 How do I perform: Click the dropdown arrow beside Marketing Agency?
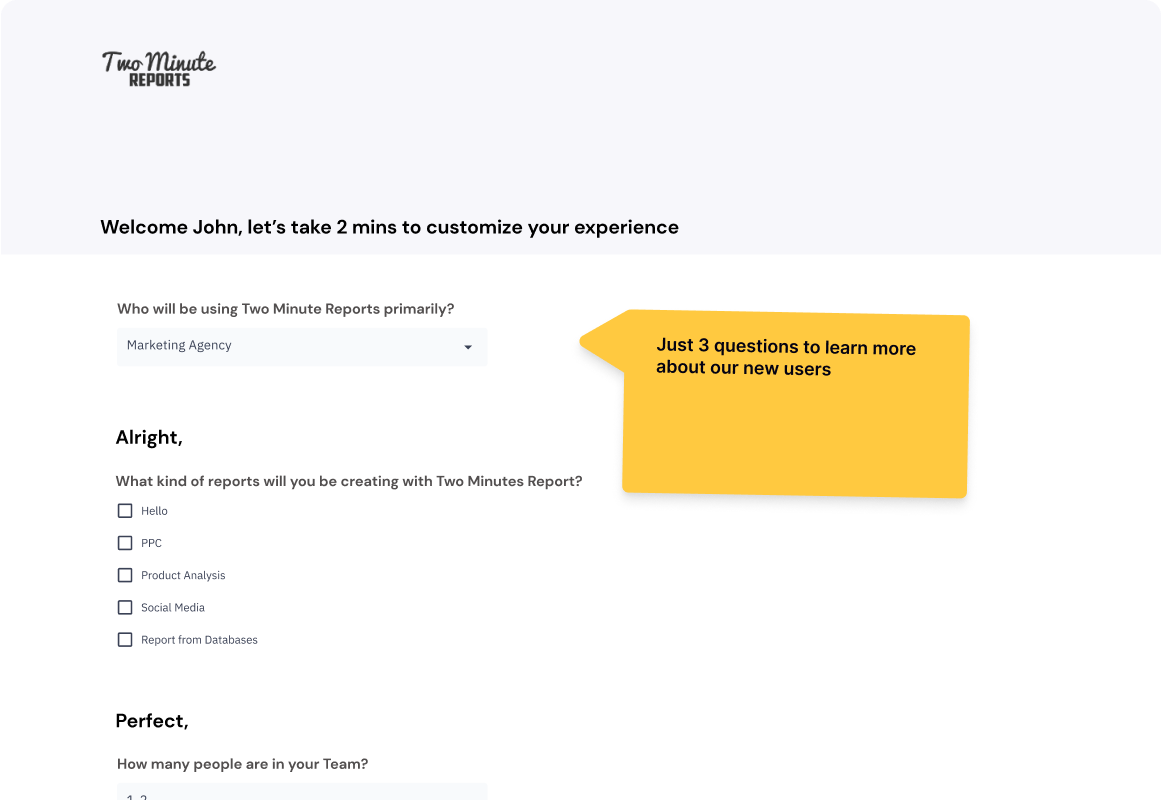[468, 347]
